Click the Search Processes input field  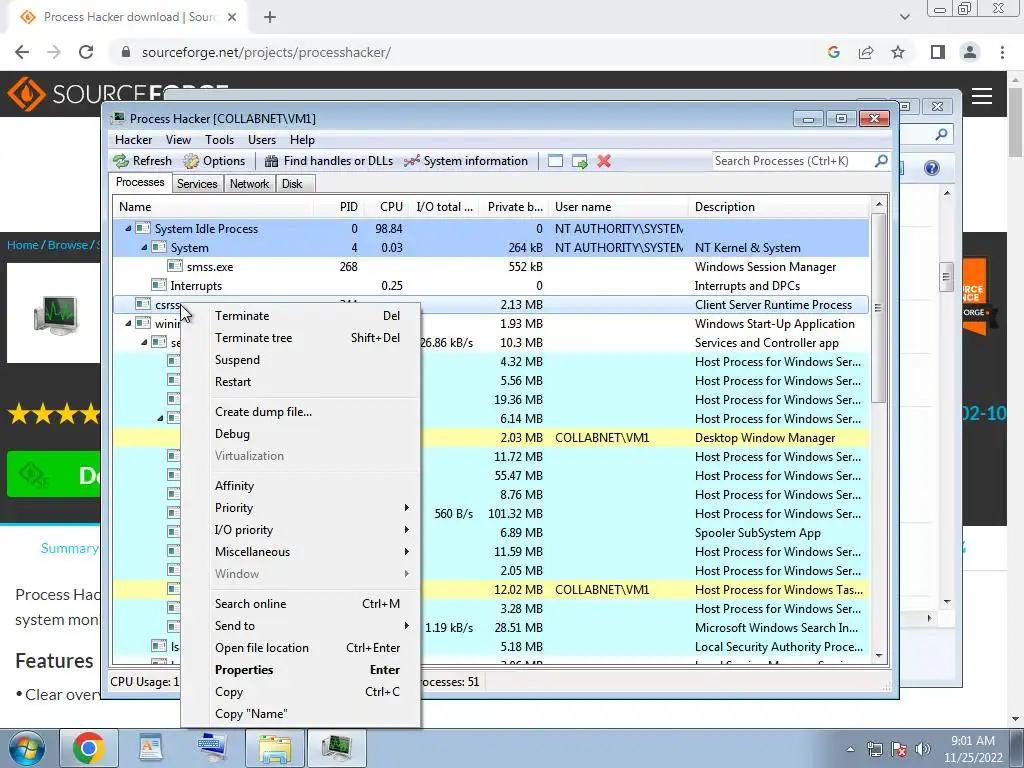pos(793,161)
